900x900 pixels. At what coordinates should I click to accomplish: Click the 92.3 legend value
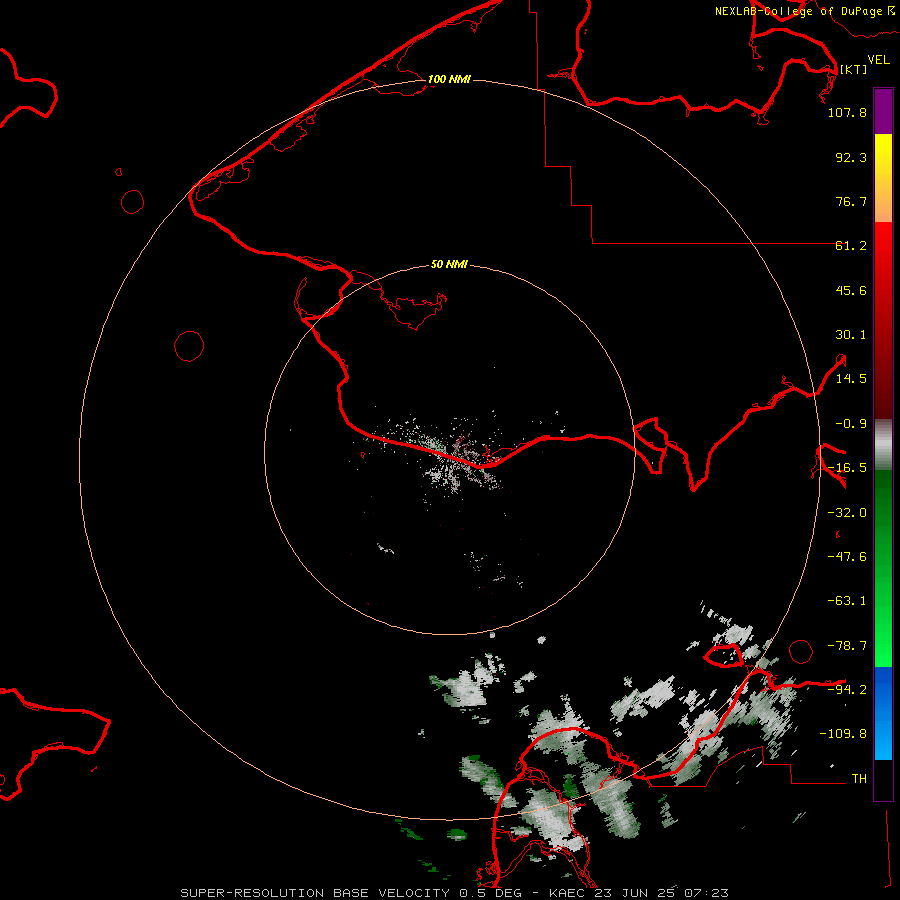(x=851, y=157)
